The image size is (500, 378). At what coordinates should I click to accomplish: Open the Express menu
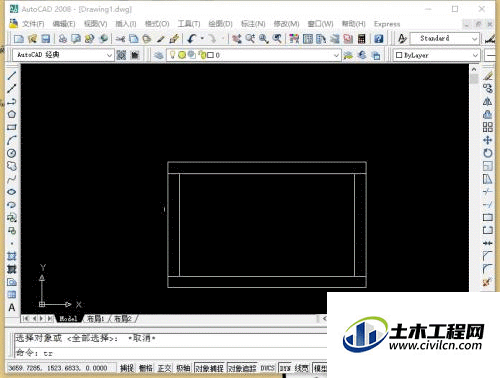(x=387, y=24)
